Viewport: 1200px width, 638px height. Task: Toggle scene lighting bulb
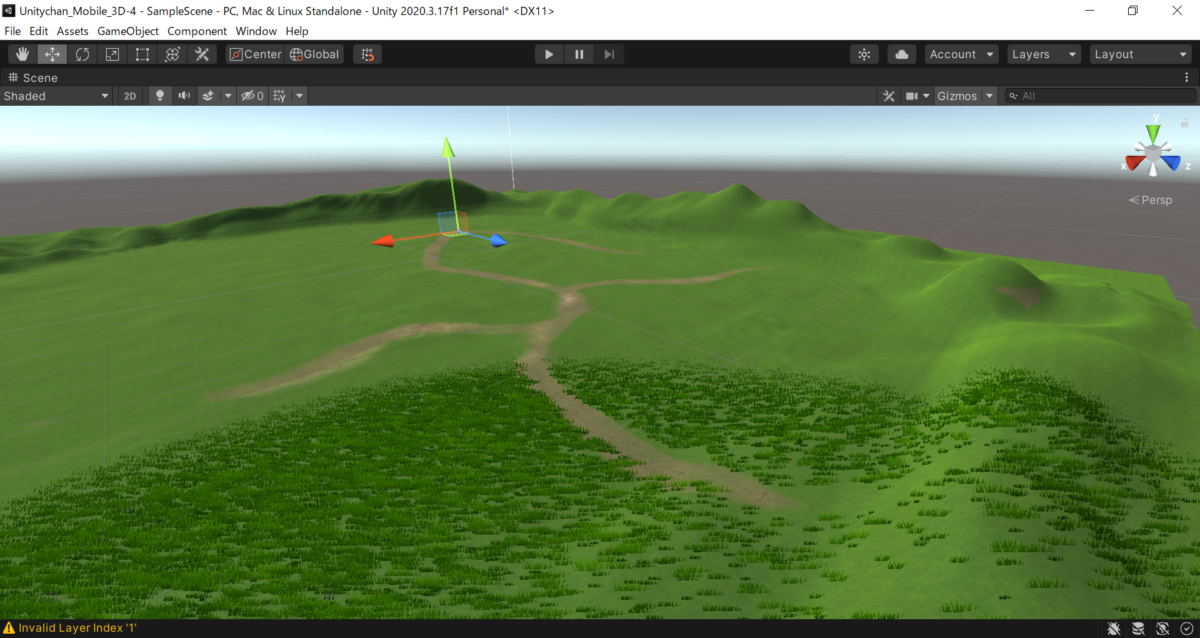(x=159, y=96)
